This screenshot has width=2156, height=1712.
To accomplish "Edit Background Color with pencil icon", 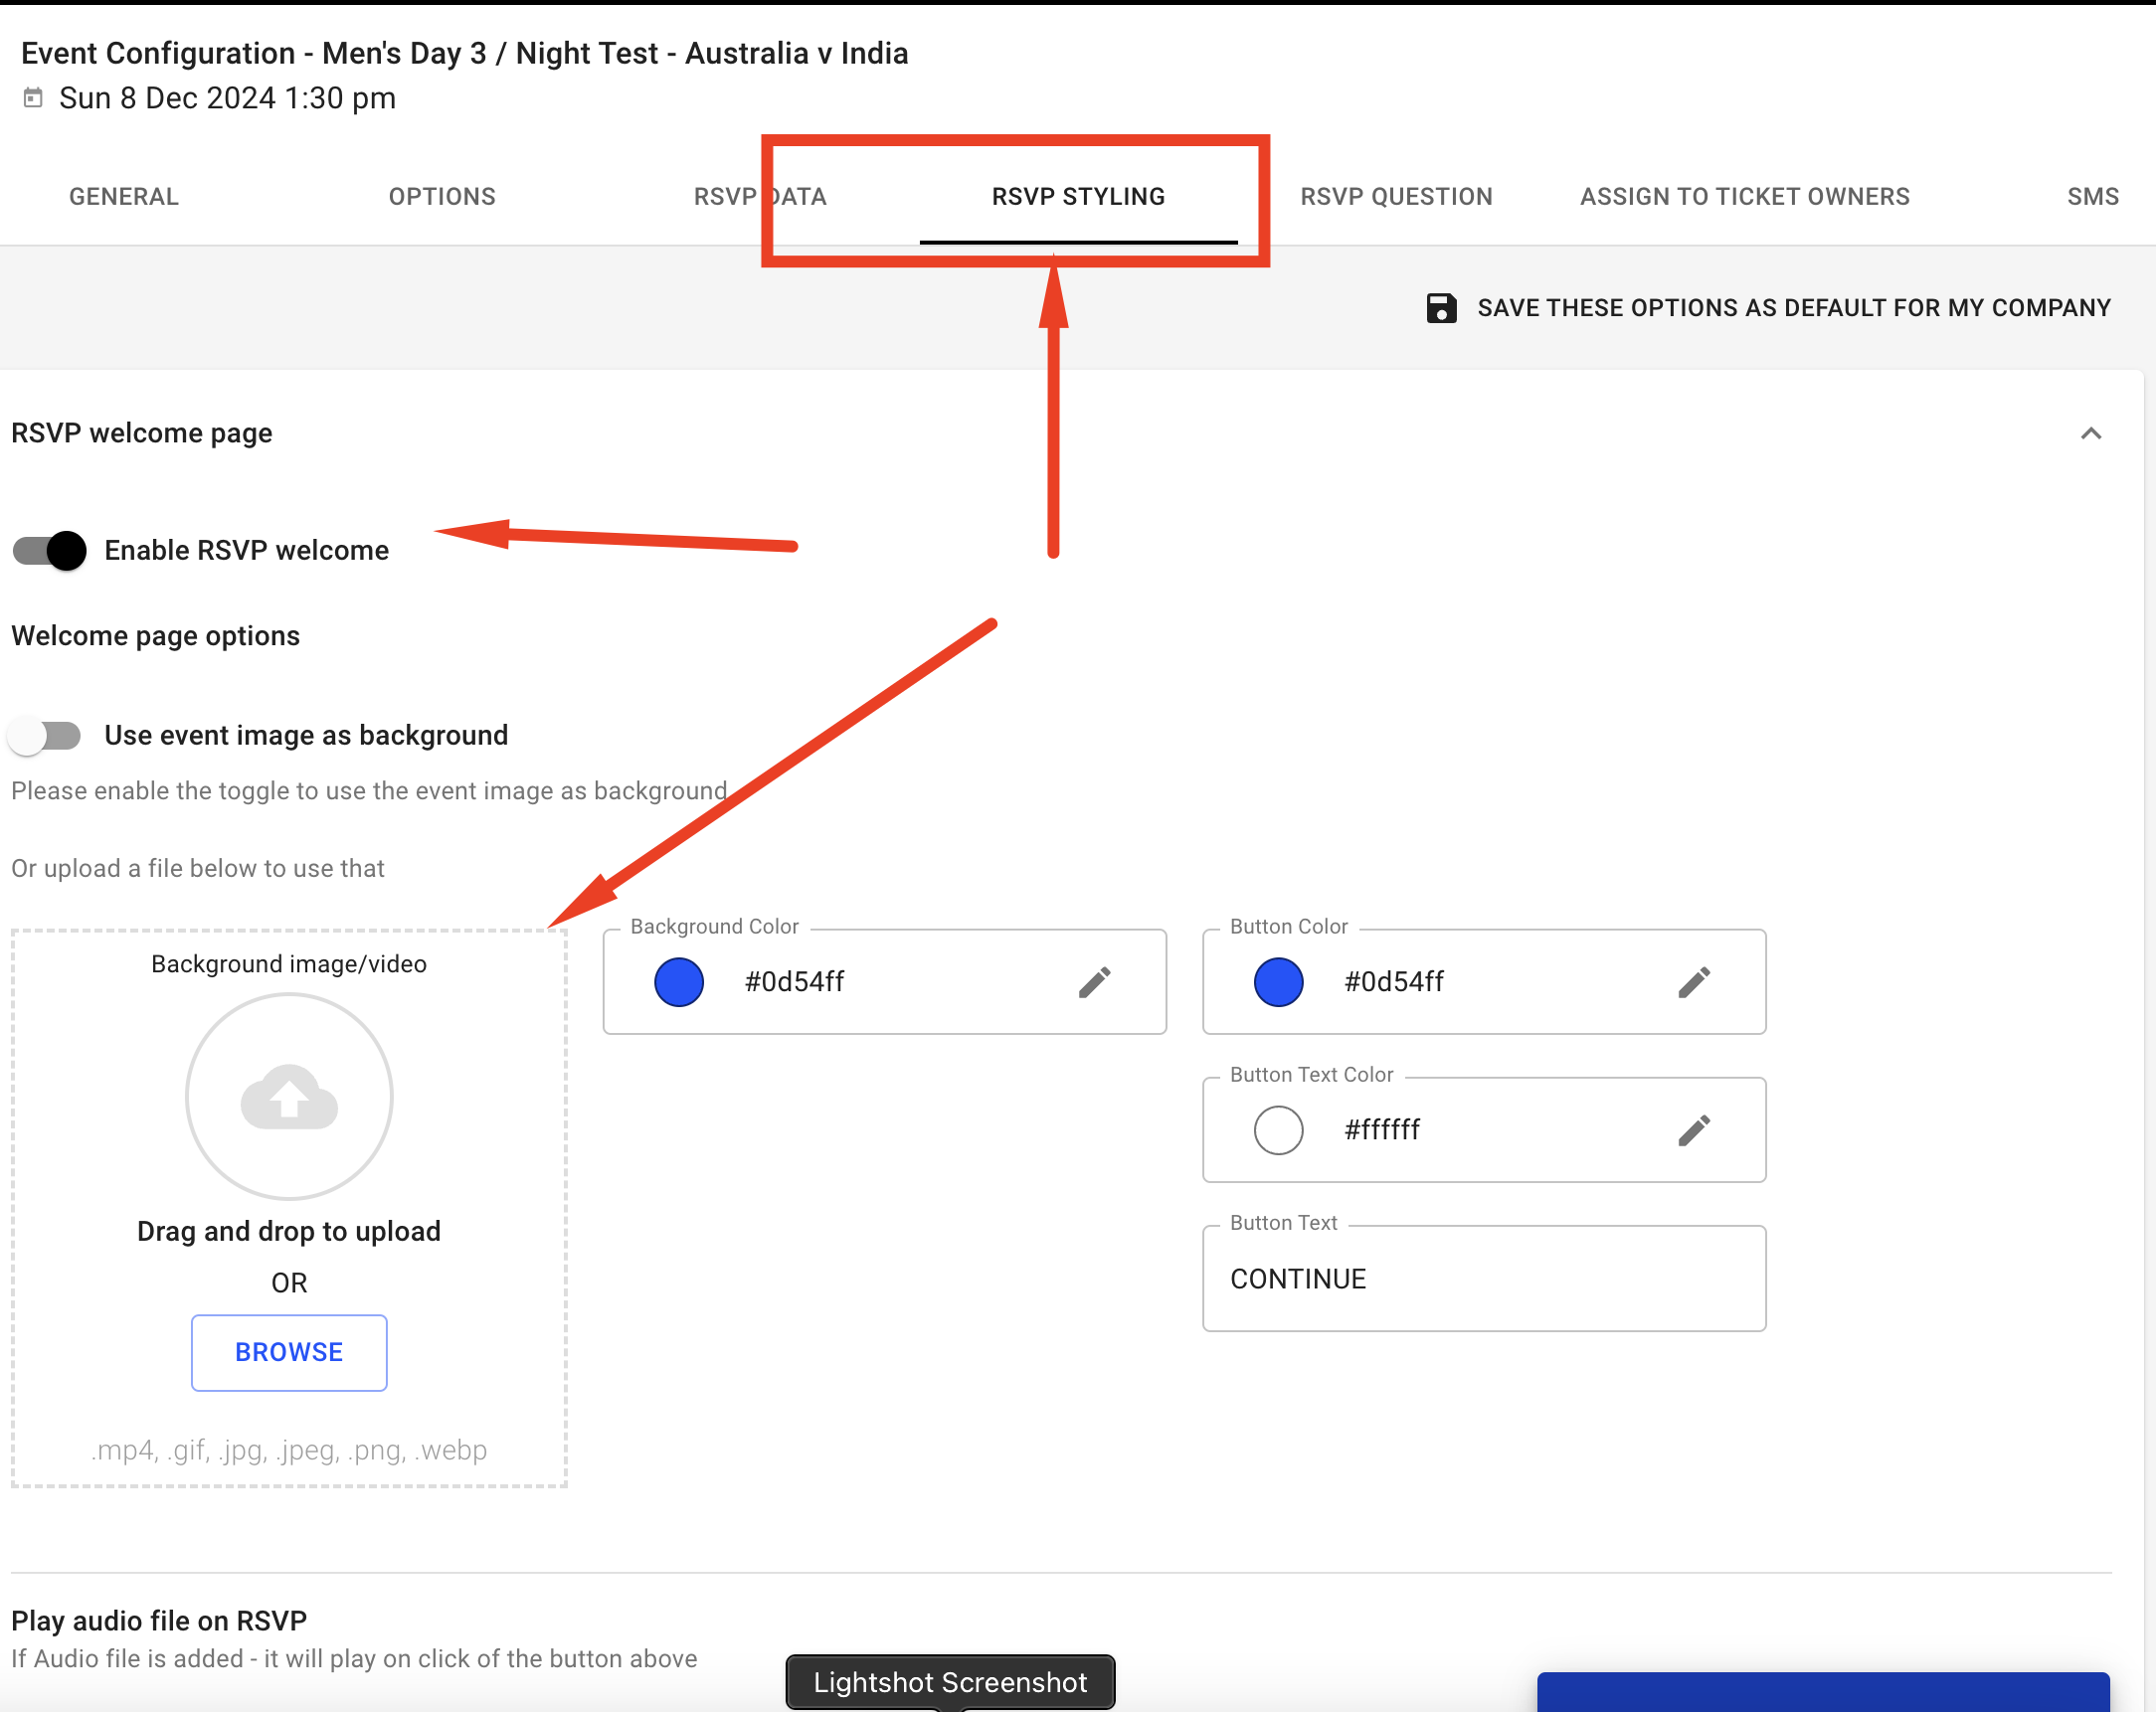I will click(1094, 982).
